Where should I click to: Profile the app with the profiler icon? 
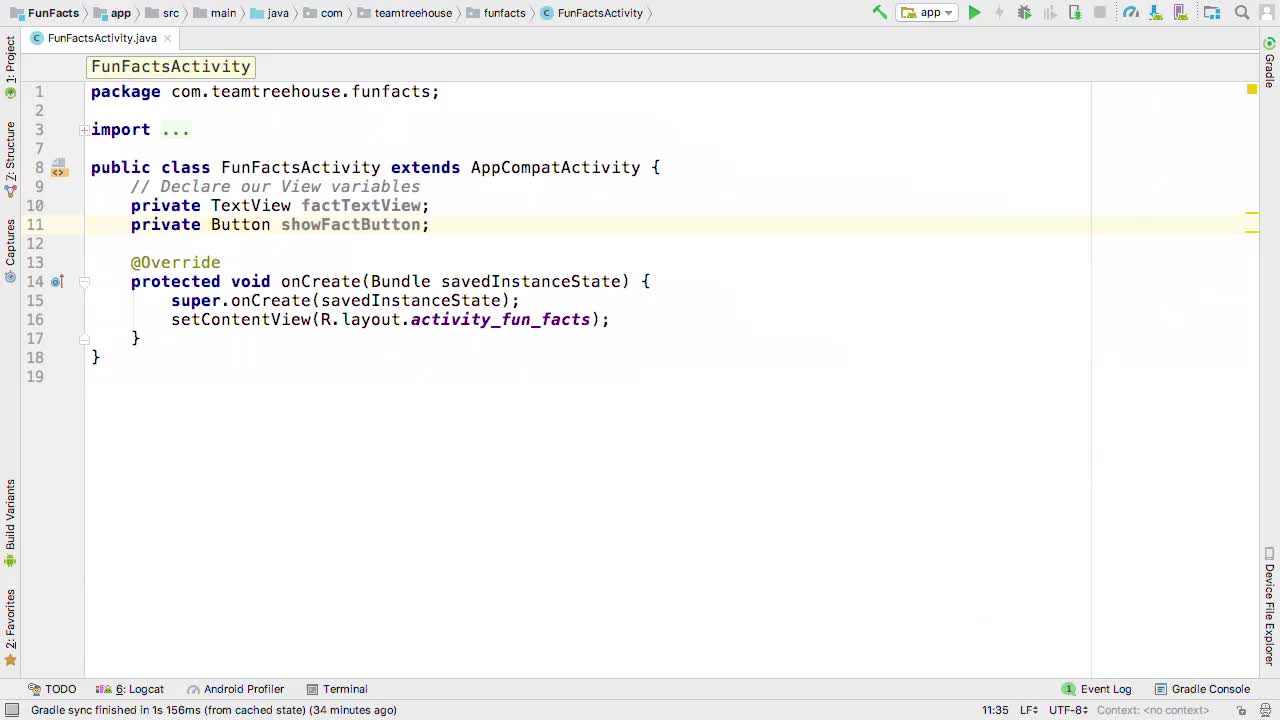tap(1130, 12)
